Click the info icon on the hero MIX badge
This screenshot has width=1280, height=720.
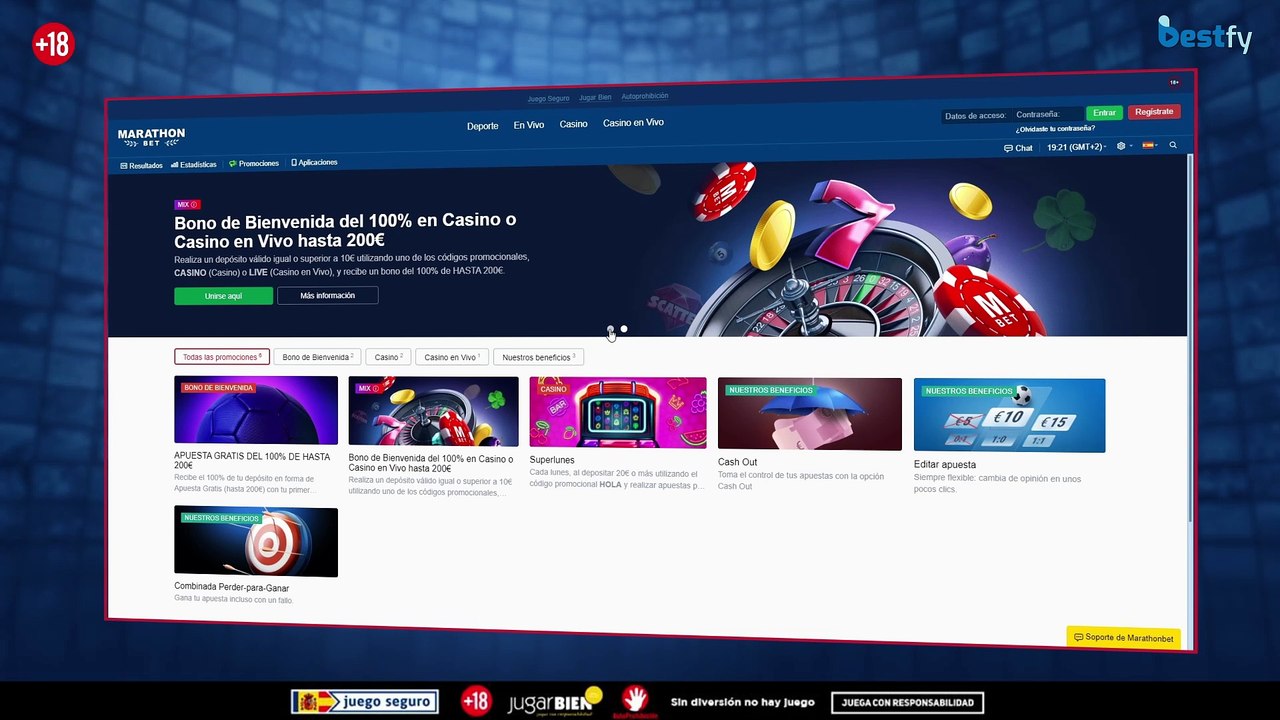[x=194, y=205]
